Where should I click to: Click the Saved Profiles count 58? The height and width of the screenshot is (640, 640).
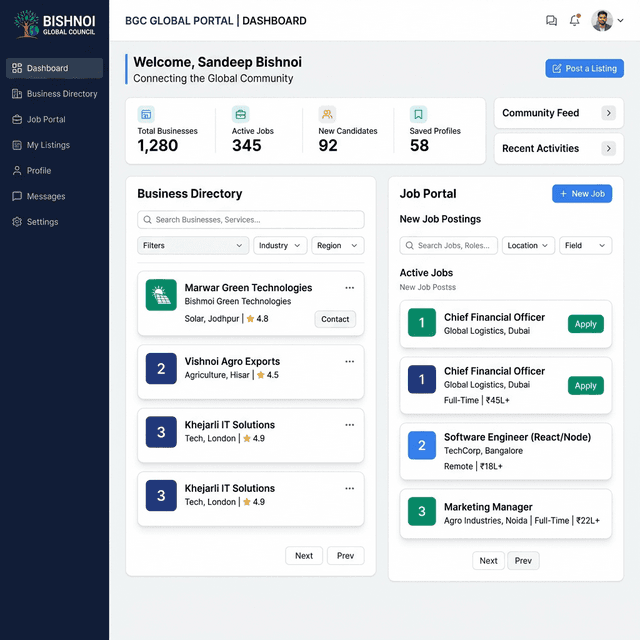(x=419, y=145)
